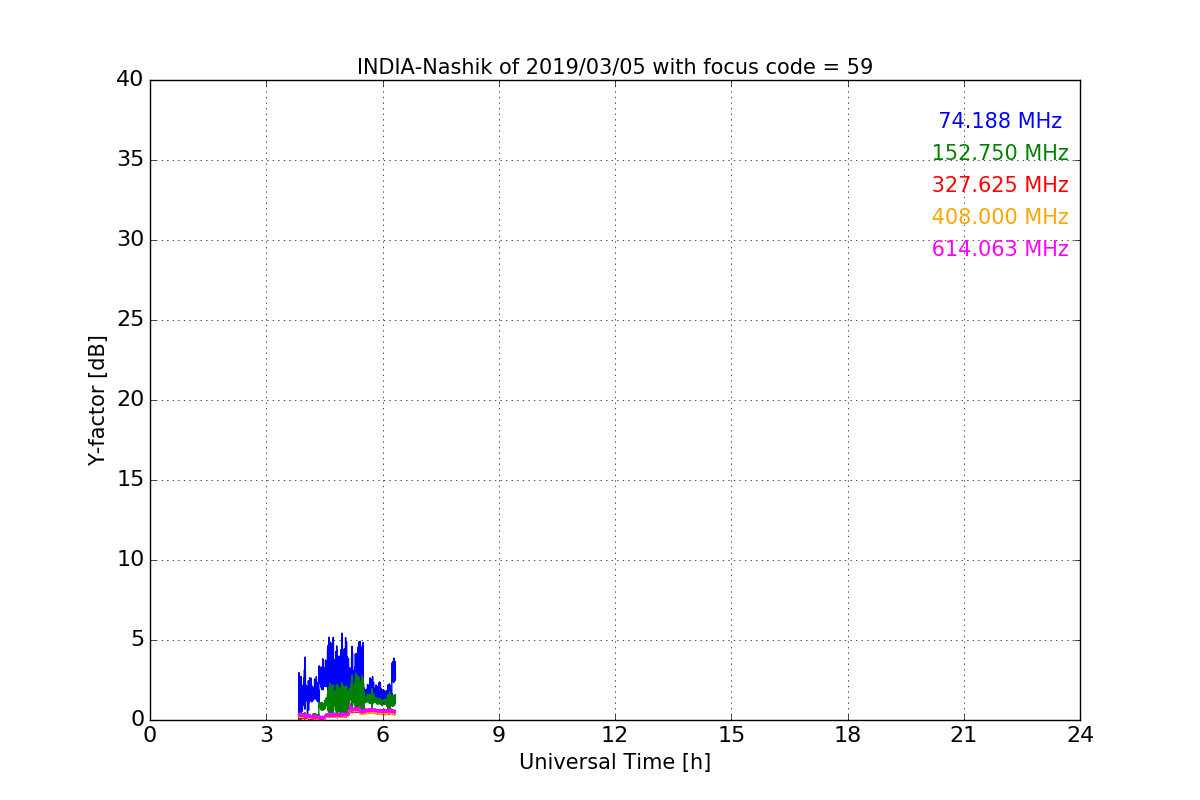Select the 327.625 MHz legend label
The width and height of the screenshot is (1200, 800).
click(1000, 185)
